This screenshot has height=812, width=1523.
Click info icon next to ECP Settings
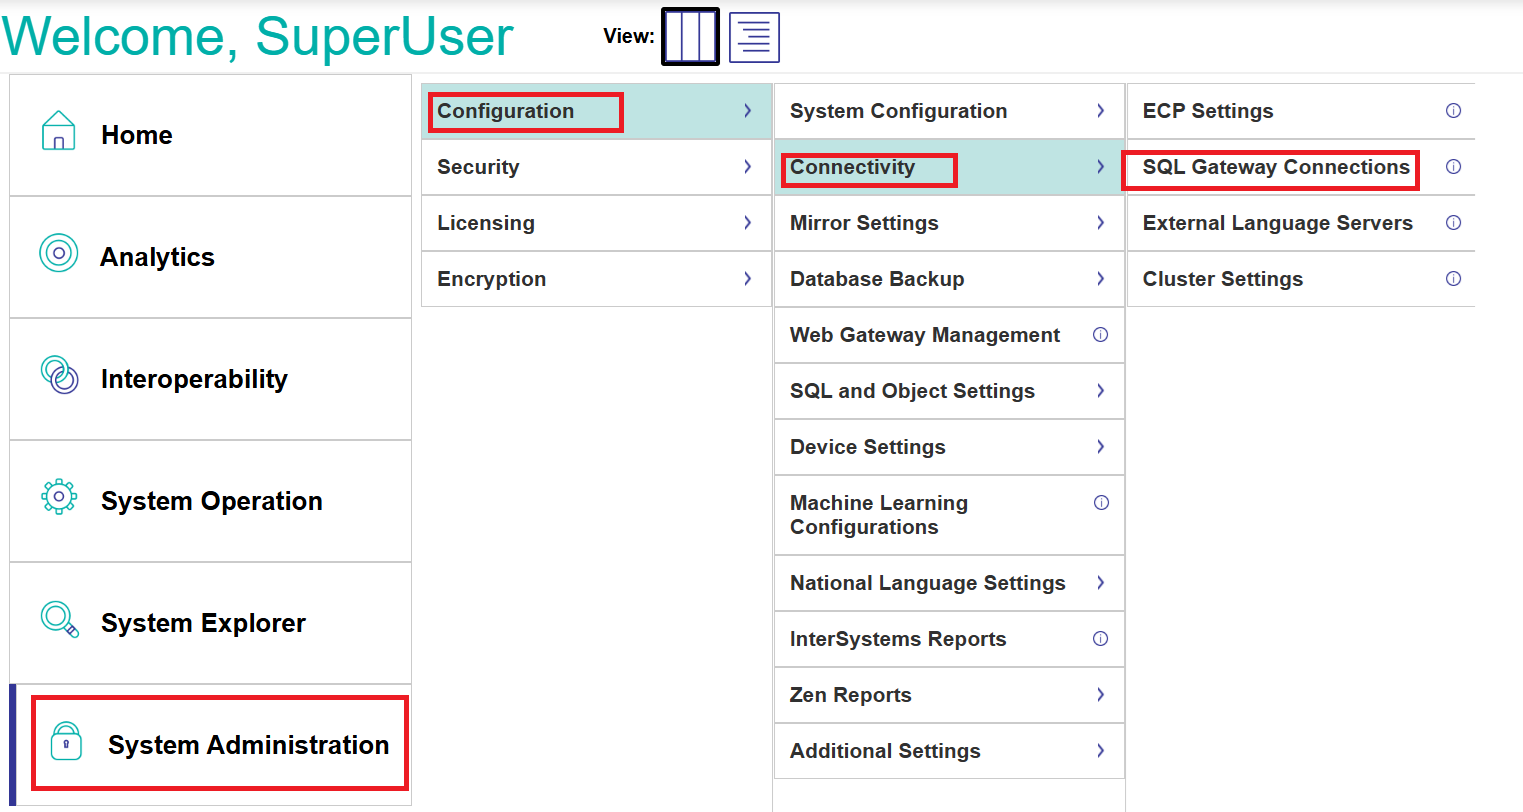point(1453,111)
